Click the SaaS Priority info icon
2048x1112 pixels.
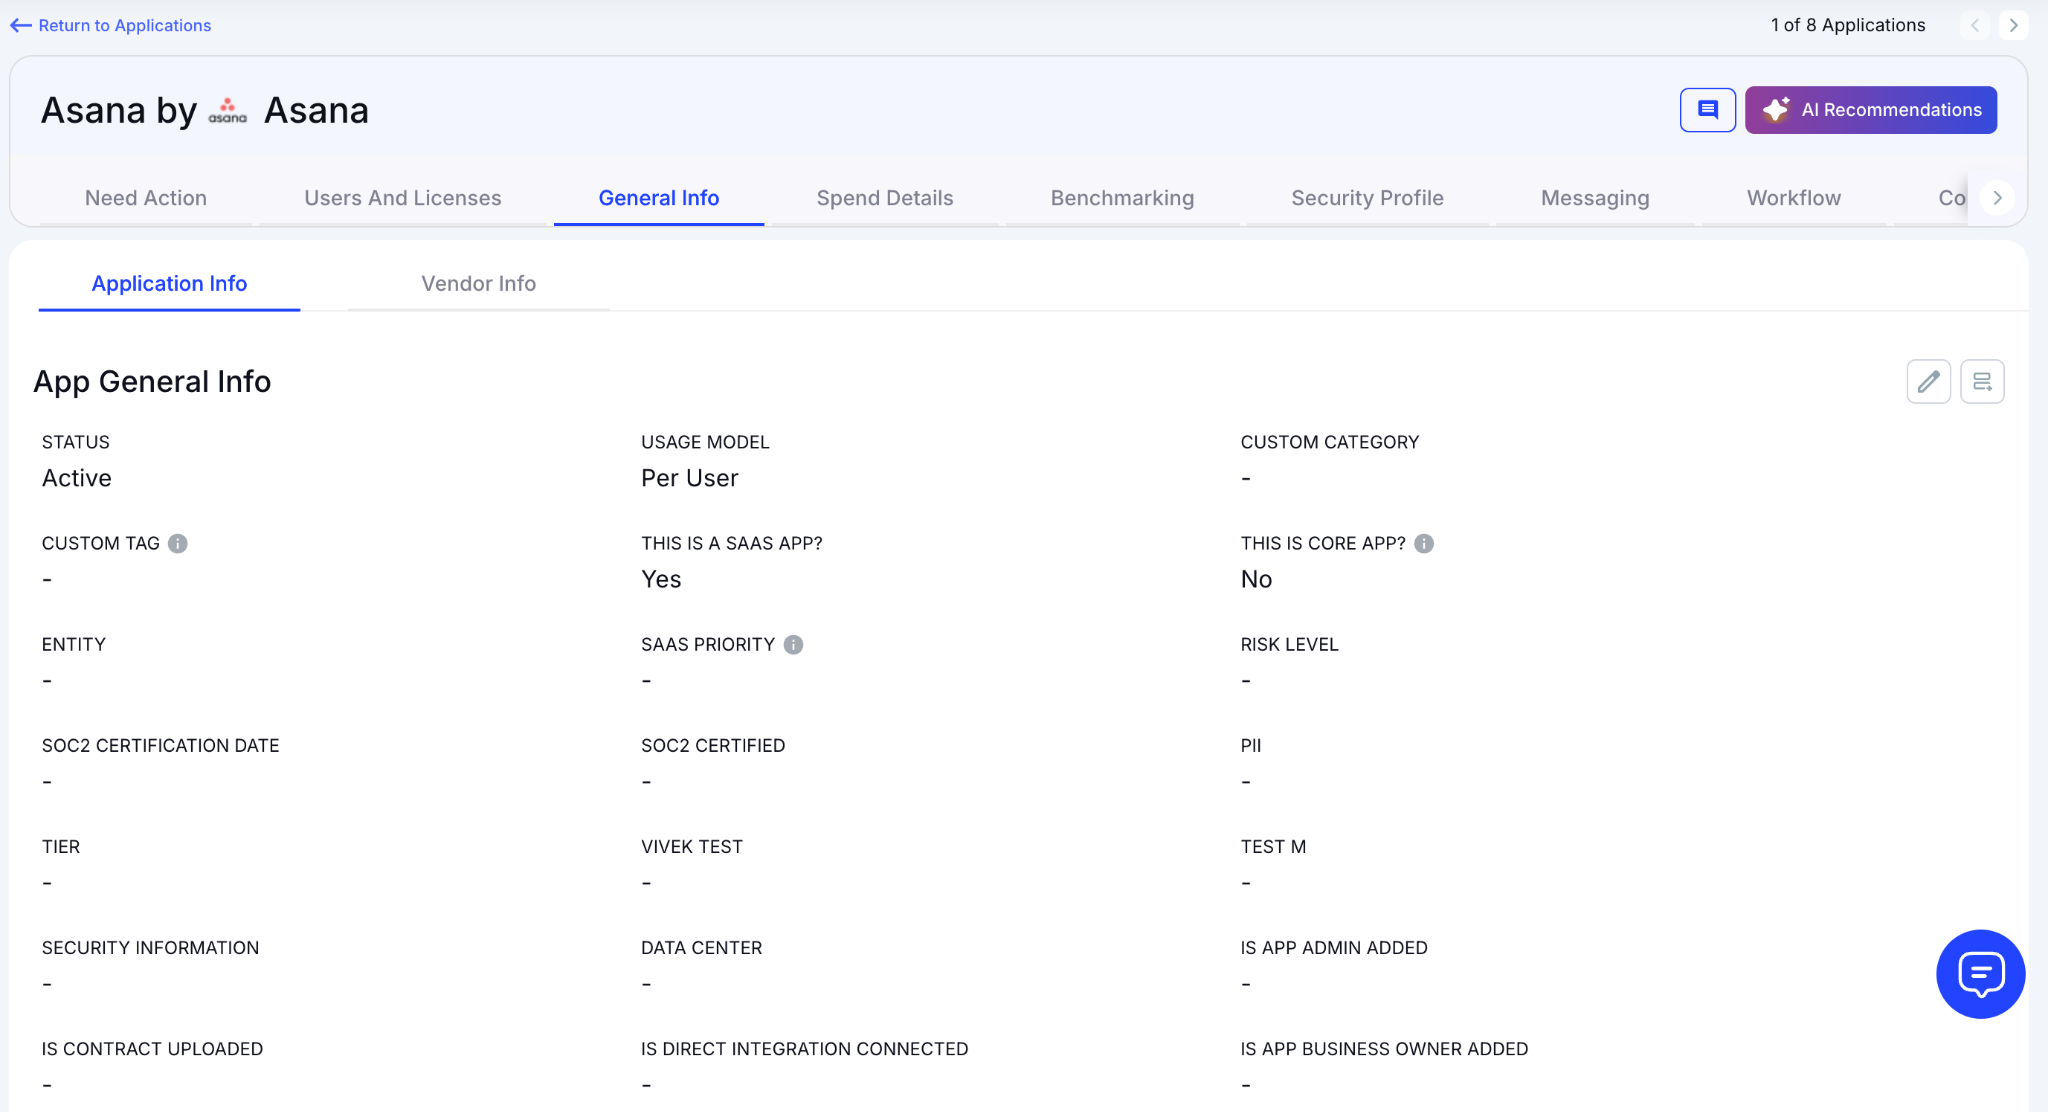(793, 645)
